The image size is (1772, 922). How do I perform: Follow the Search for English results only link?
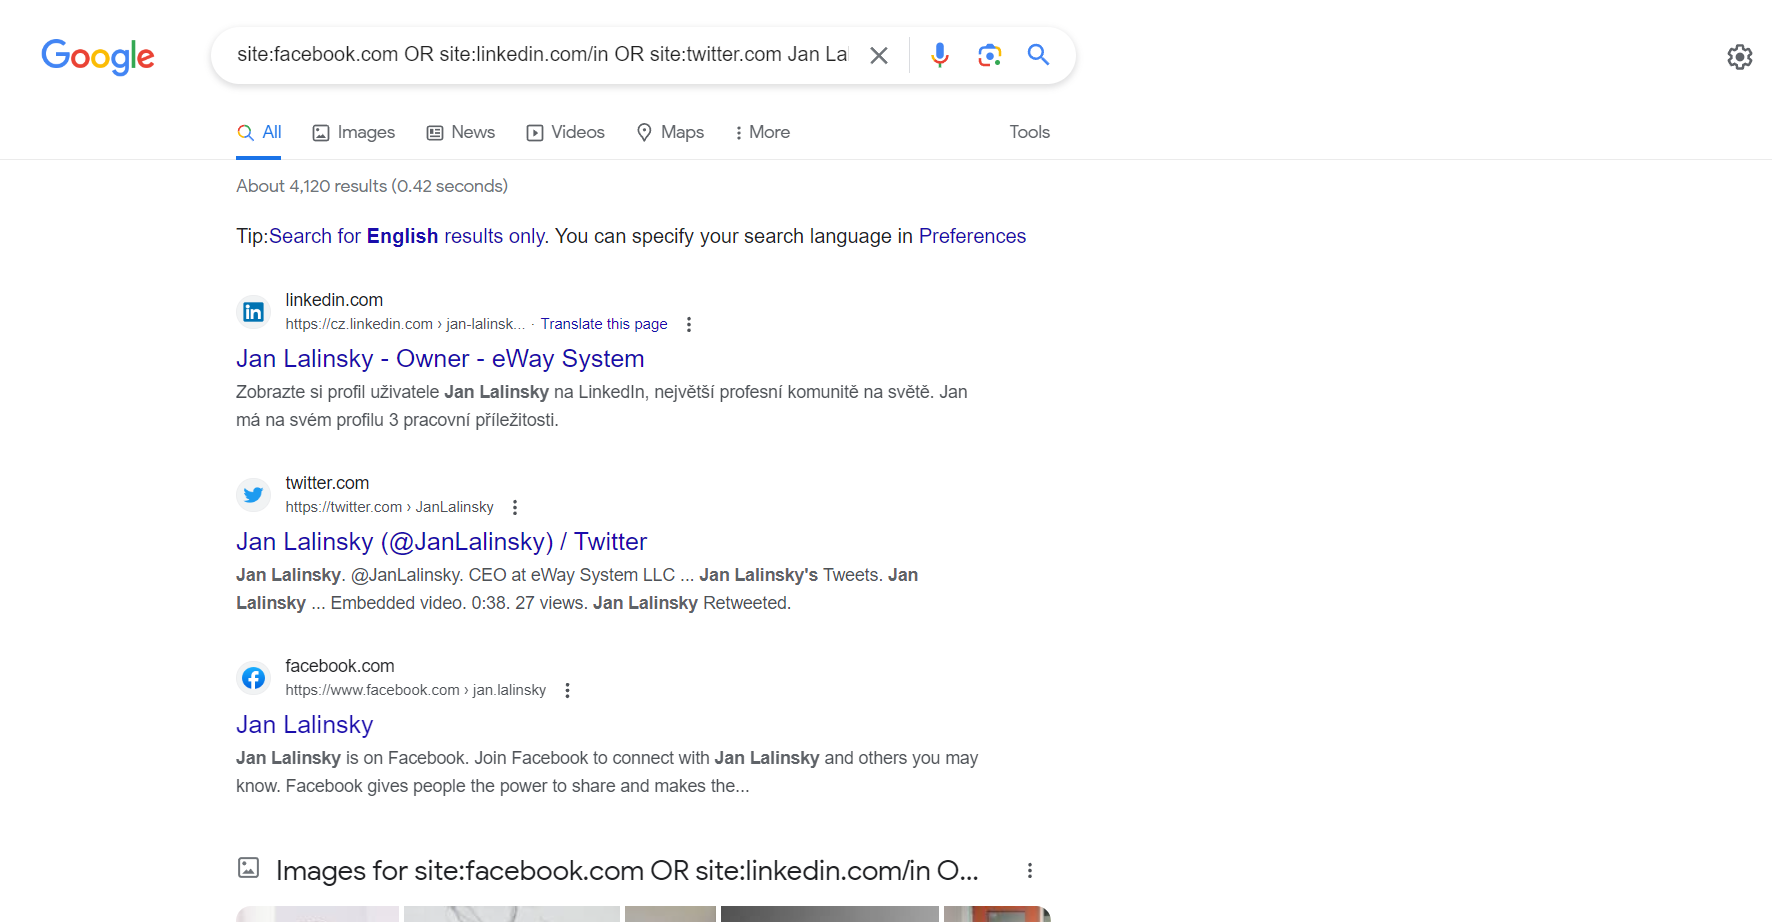[408, 236]
